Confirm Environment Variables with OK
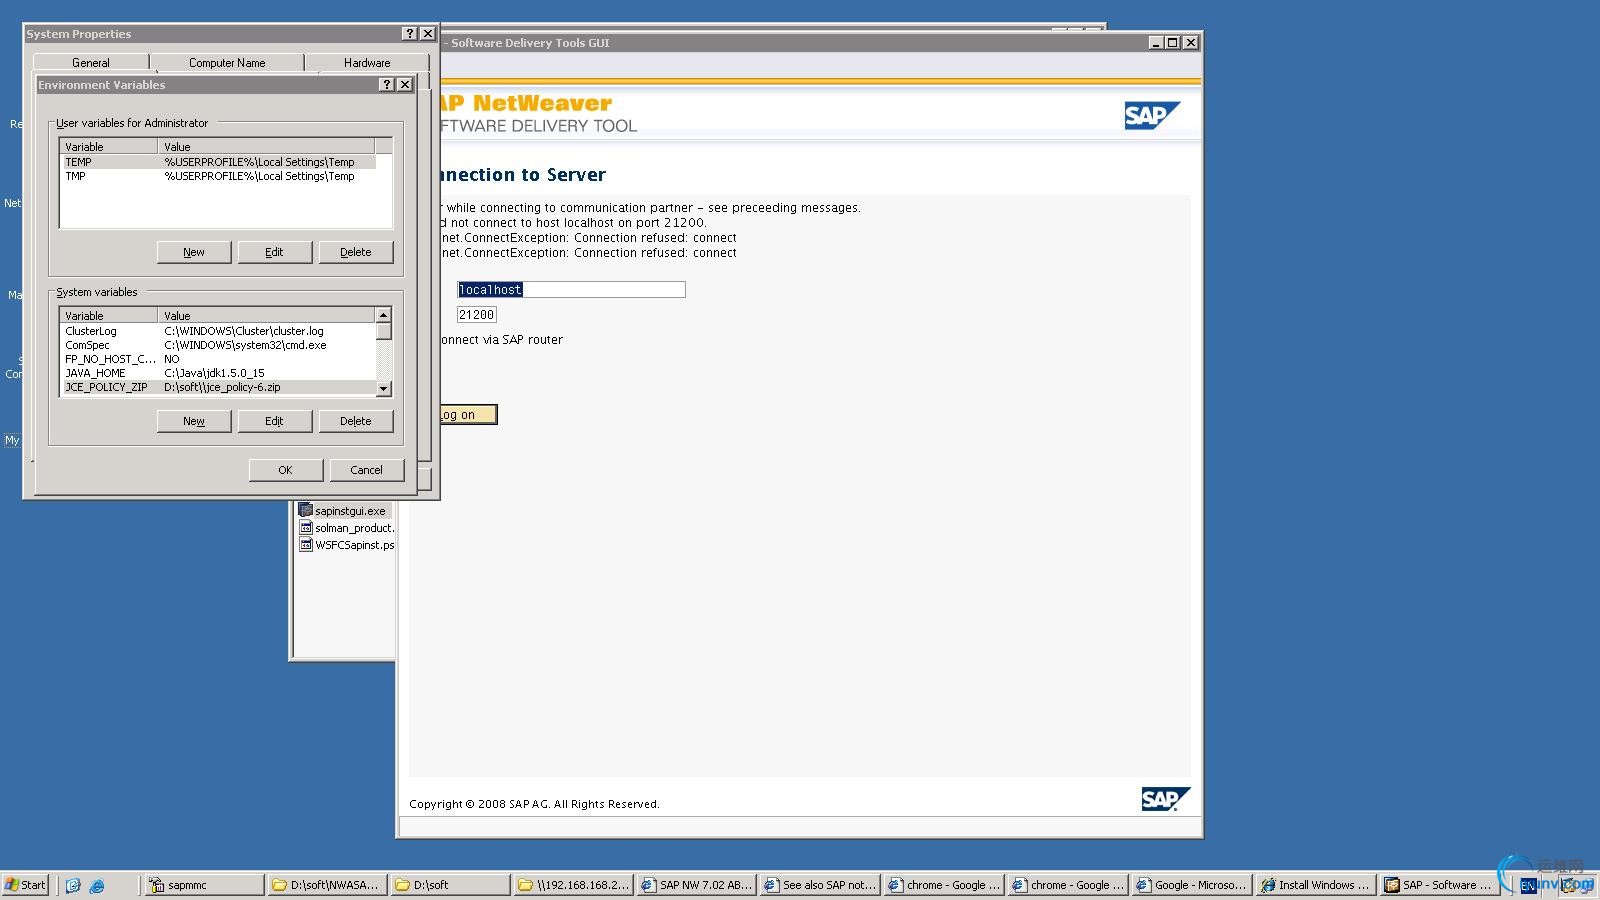 tap(285, 470)
